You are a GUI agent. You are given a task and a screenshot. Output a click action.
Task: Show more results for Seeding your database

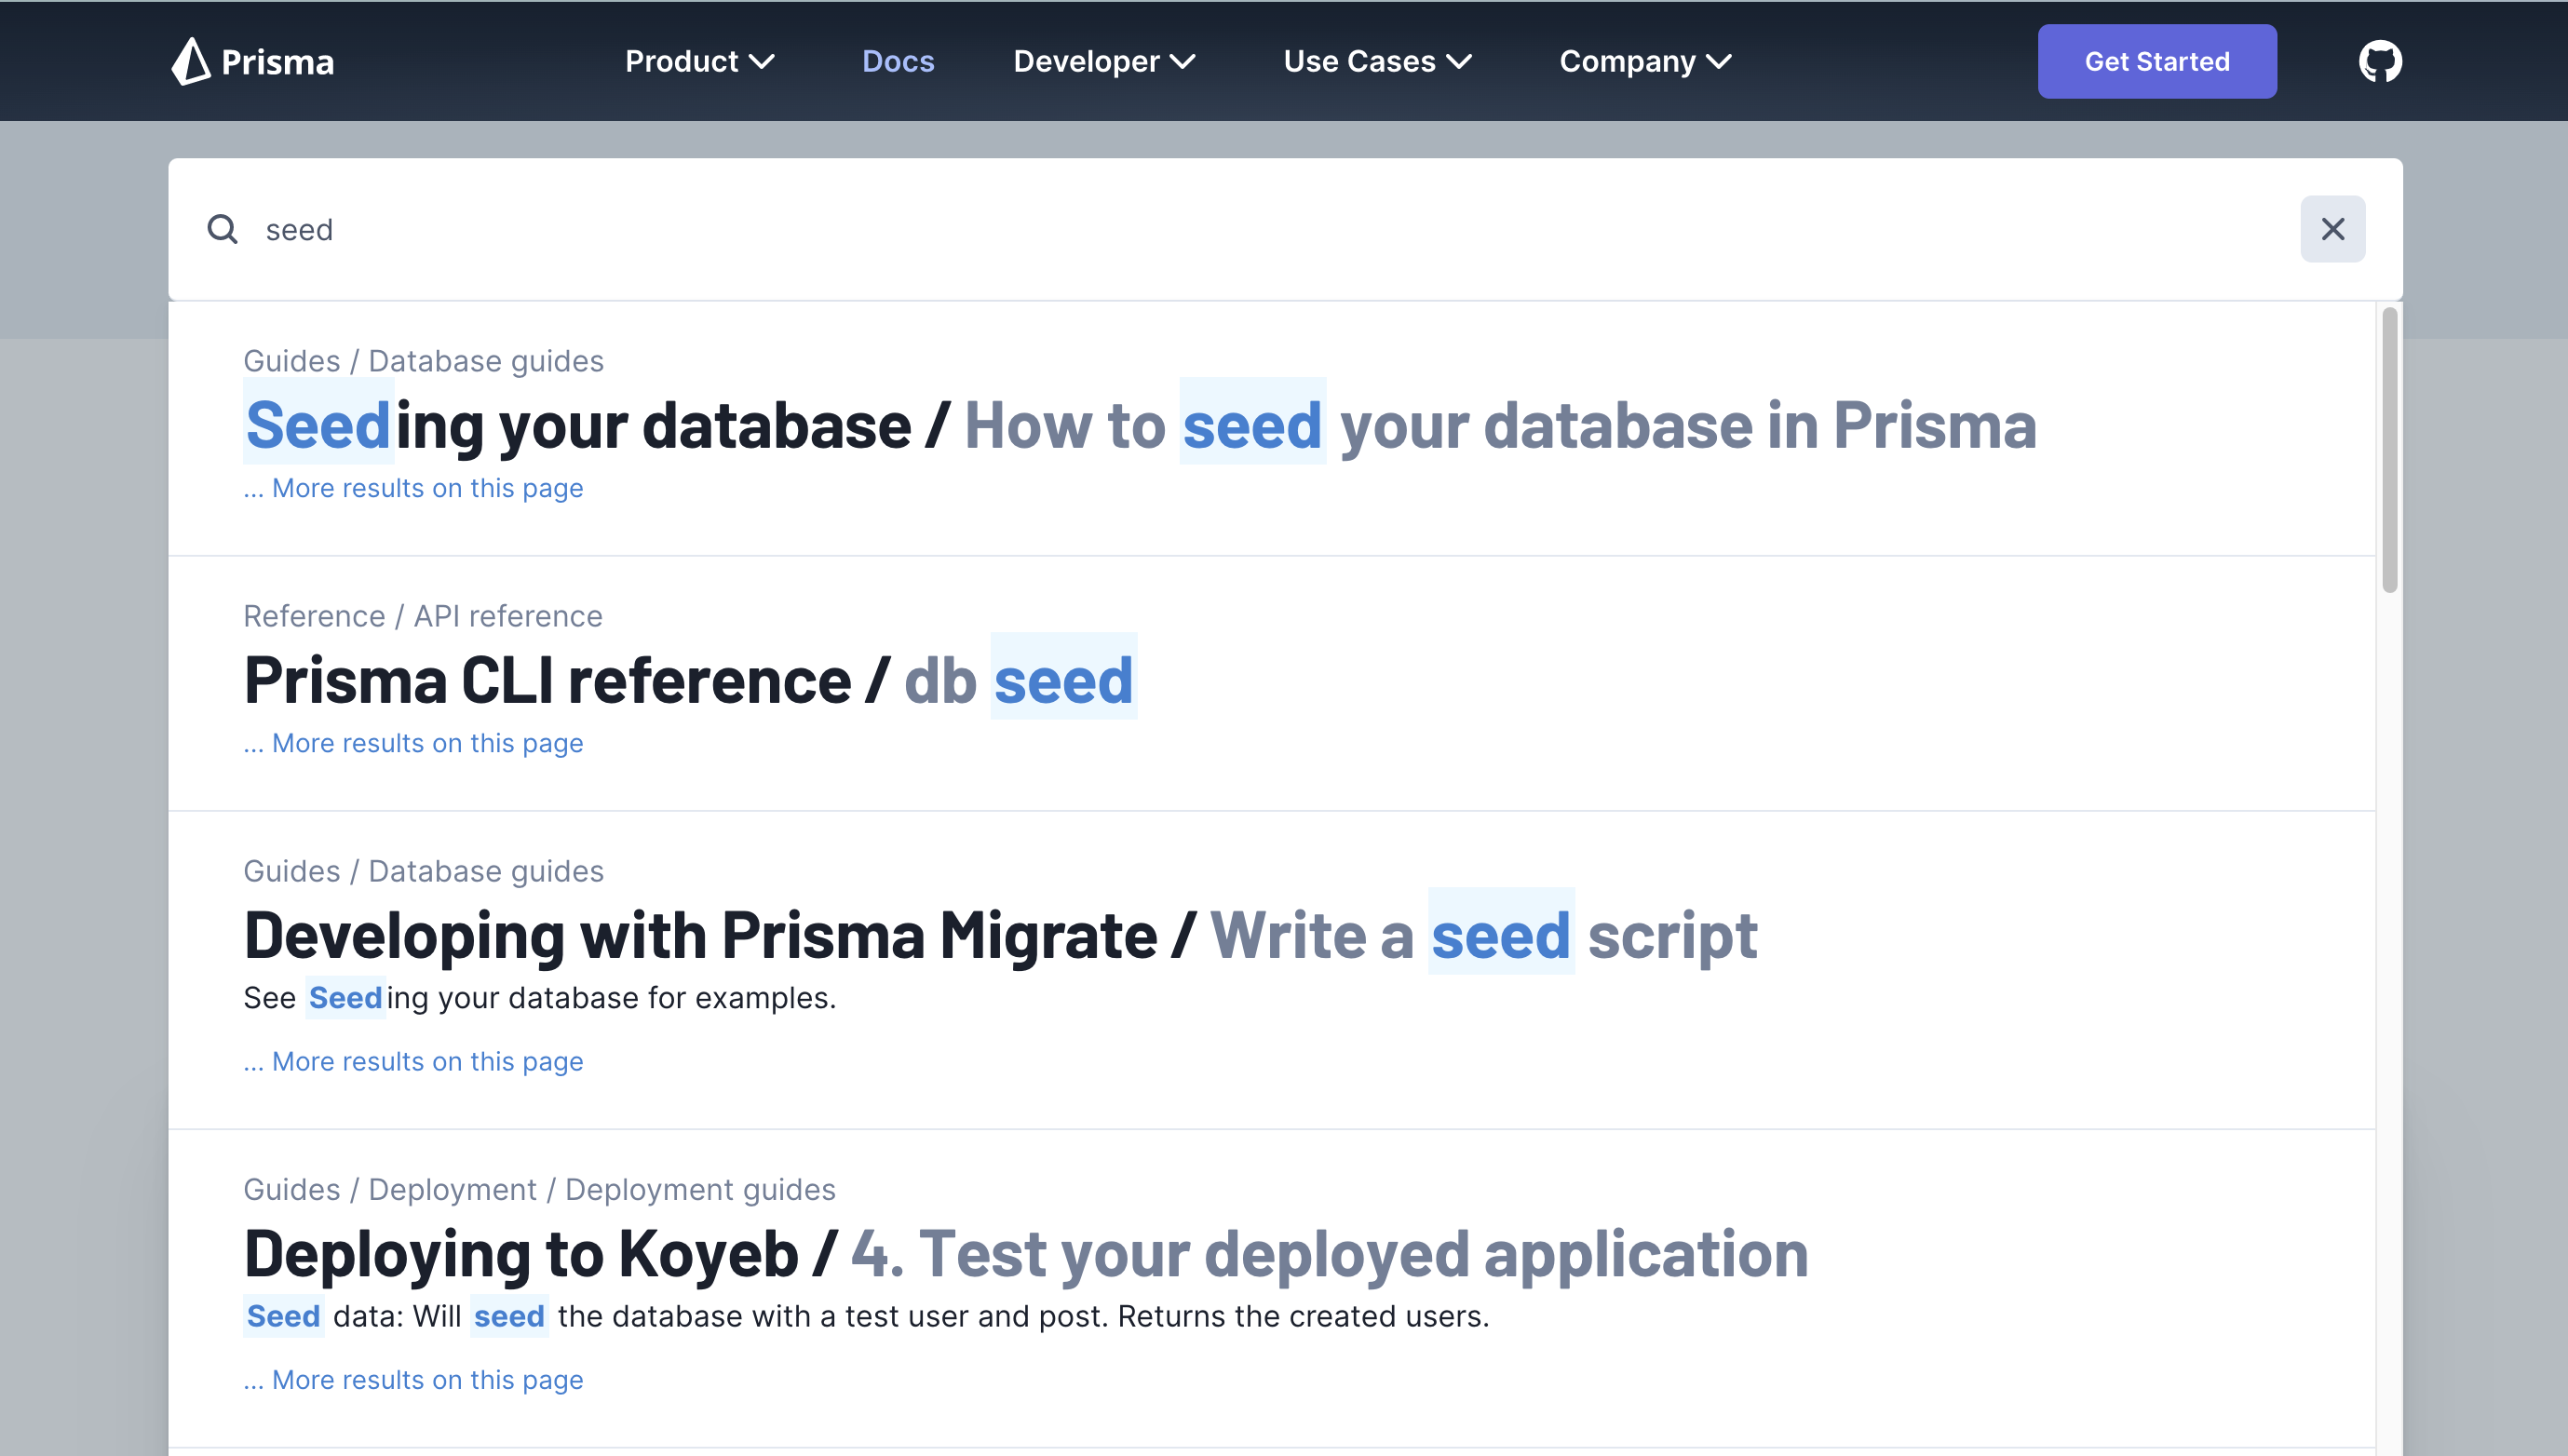[413, 488]
